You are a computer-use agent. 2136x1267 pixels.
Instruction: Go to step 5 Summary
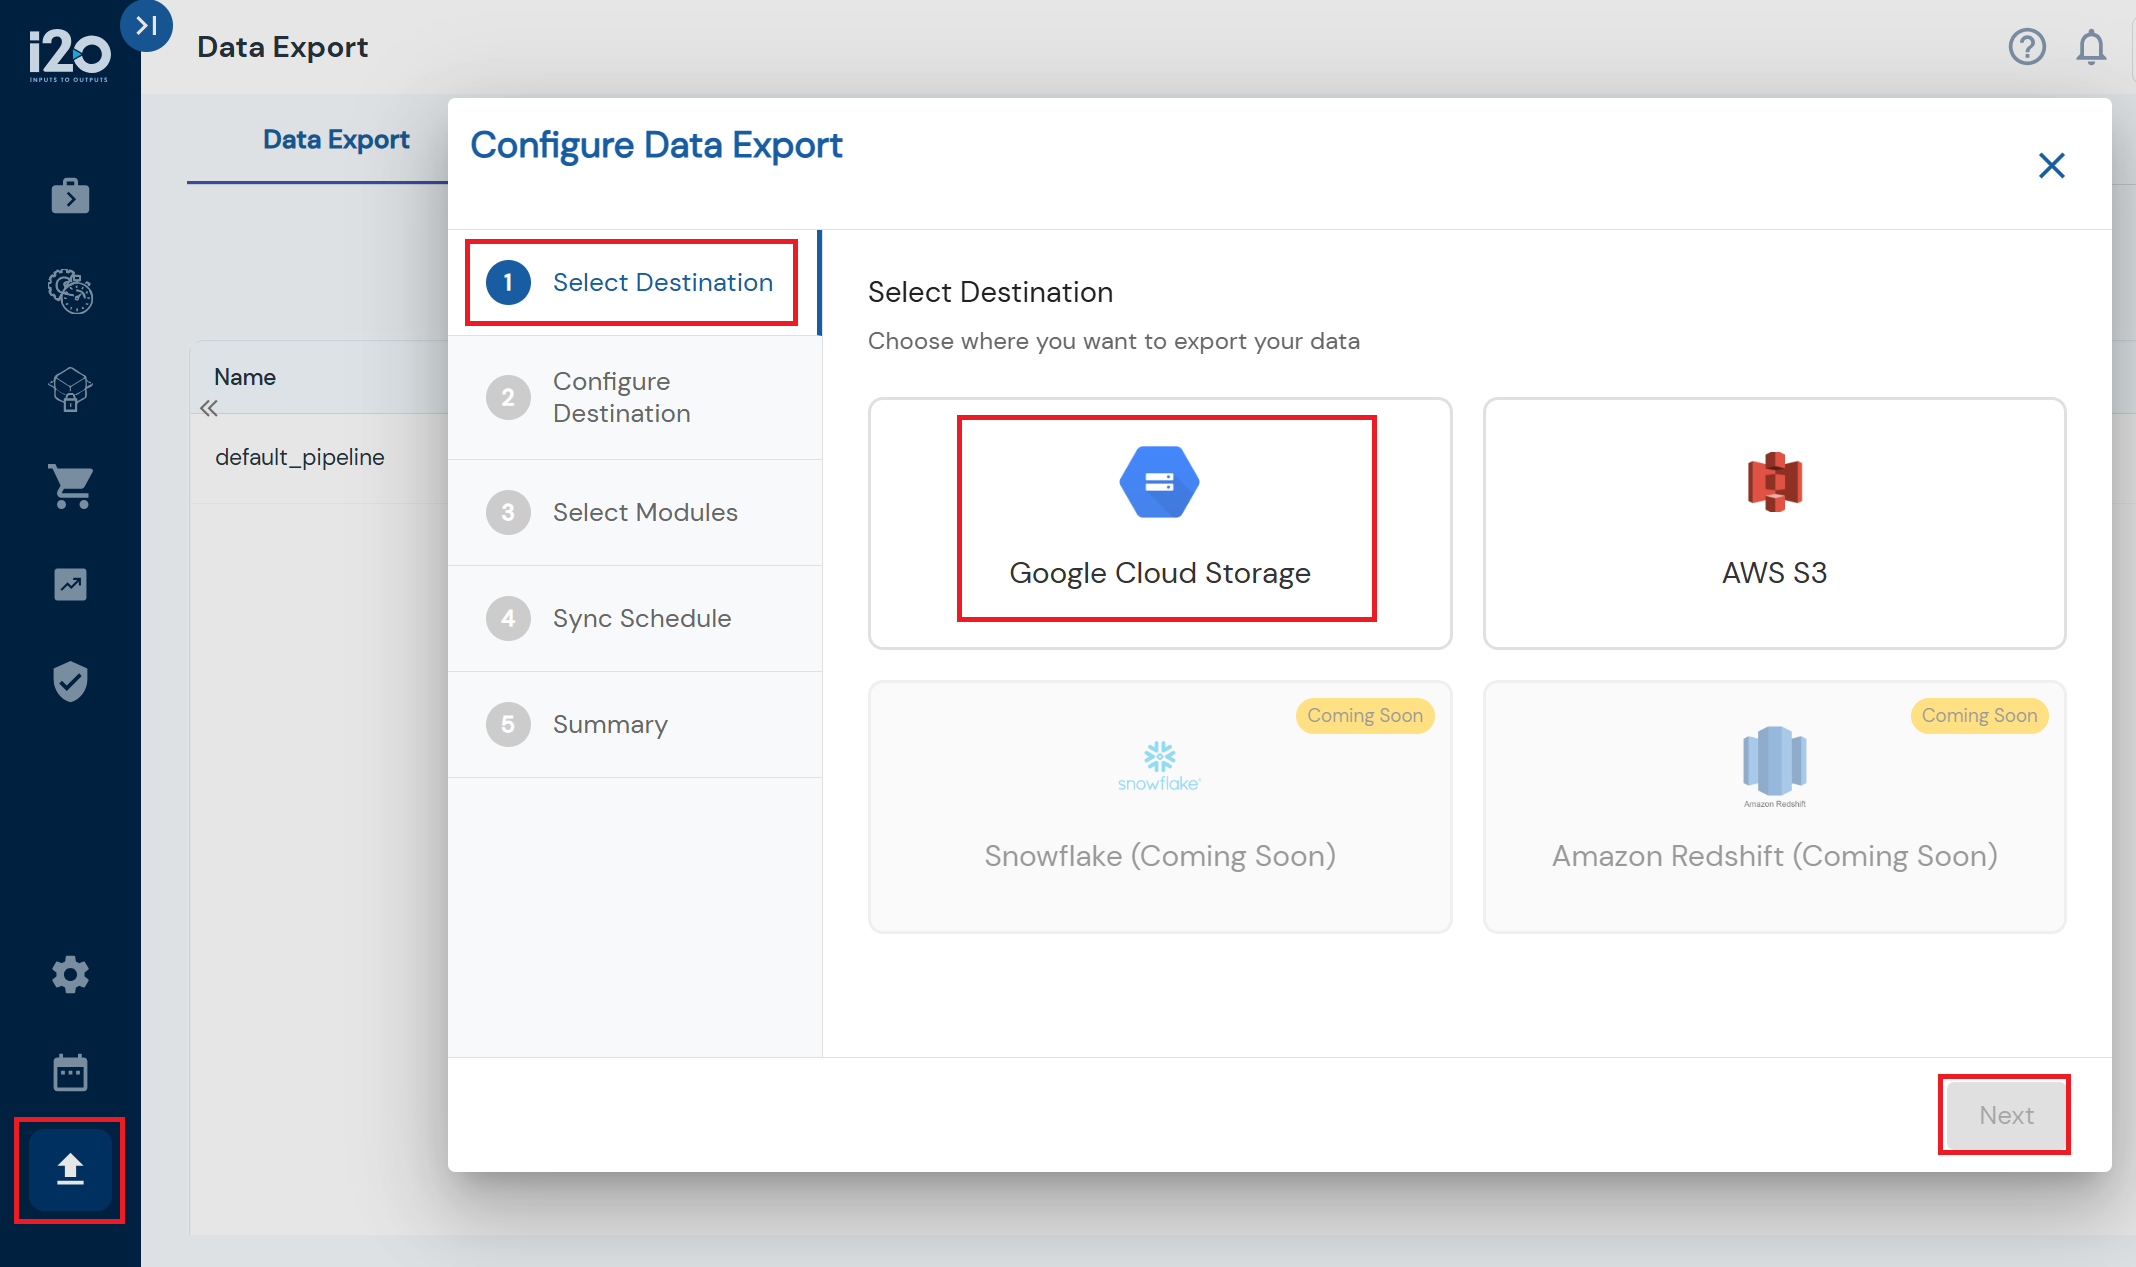coord(634,724)
